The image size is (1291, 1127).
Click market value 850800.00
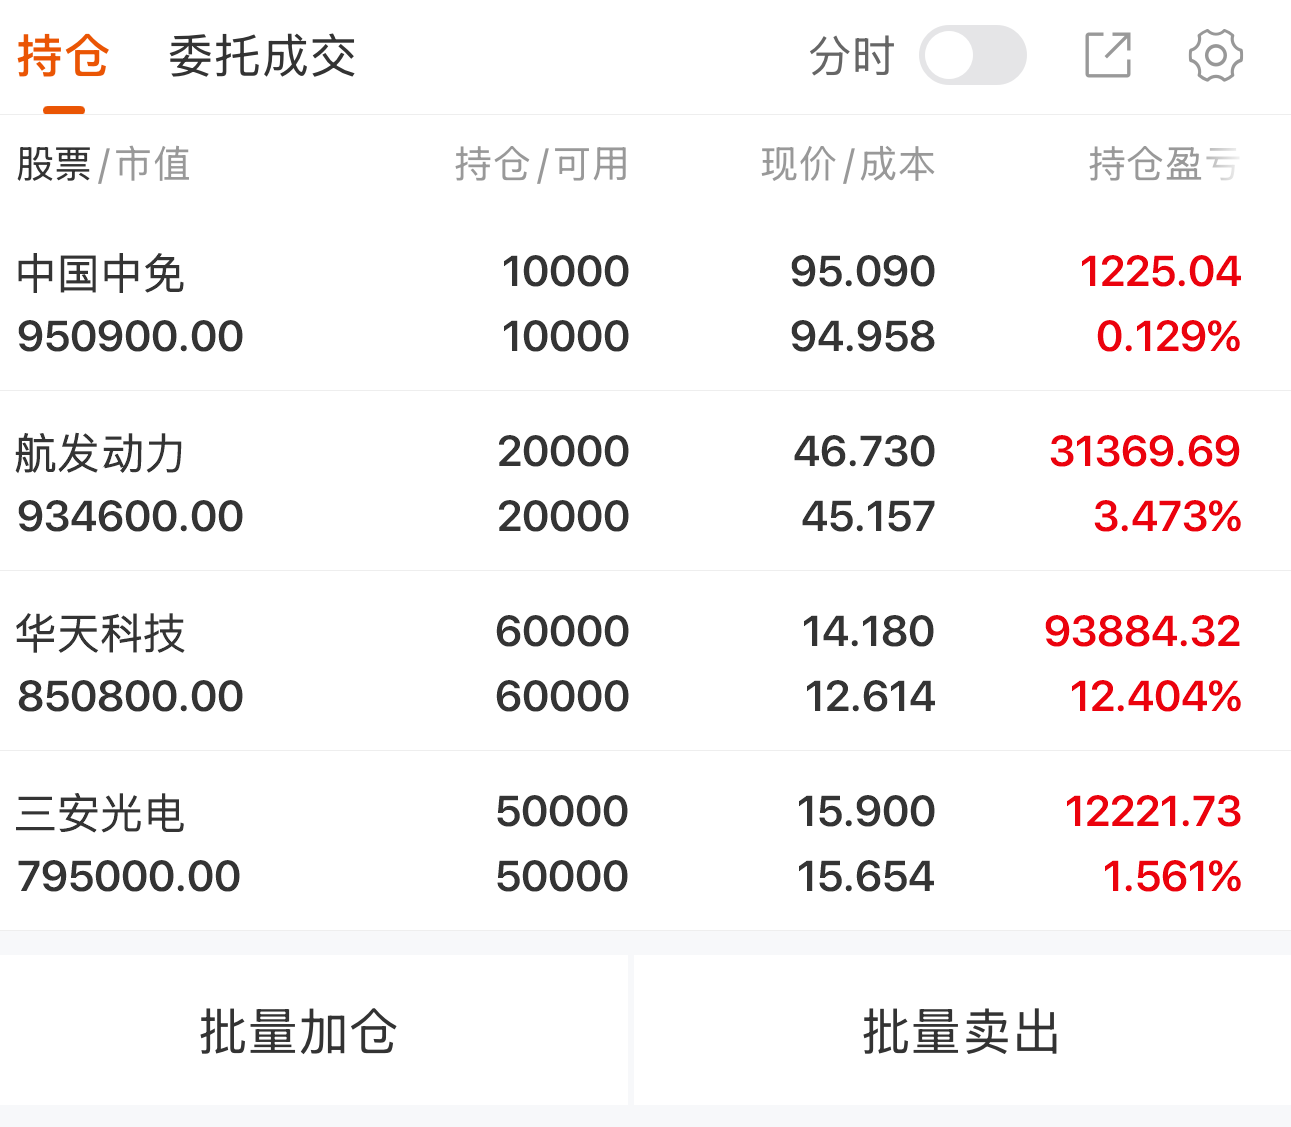[130, 696]
